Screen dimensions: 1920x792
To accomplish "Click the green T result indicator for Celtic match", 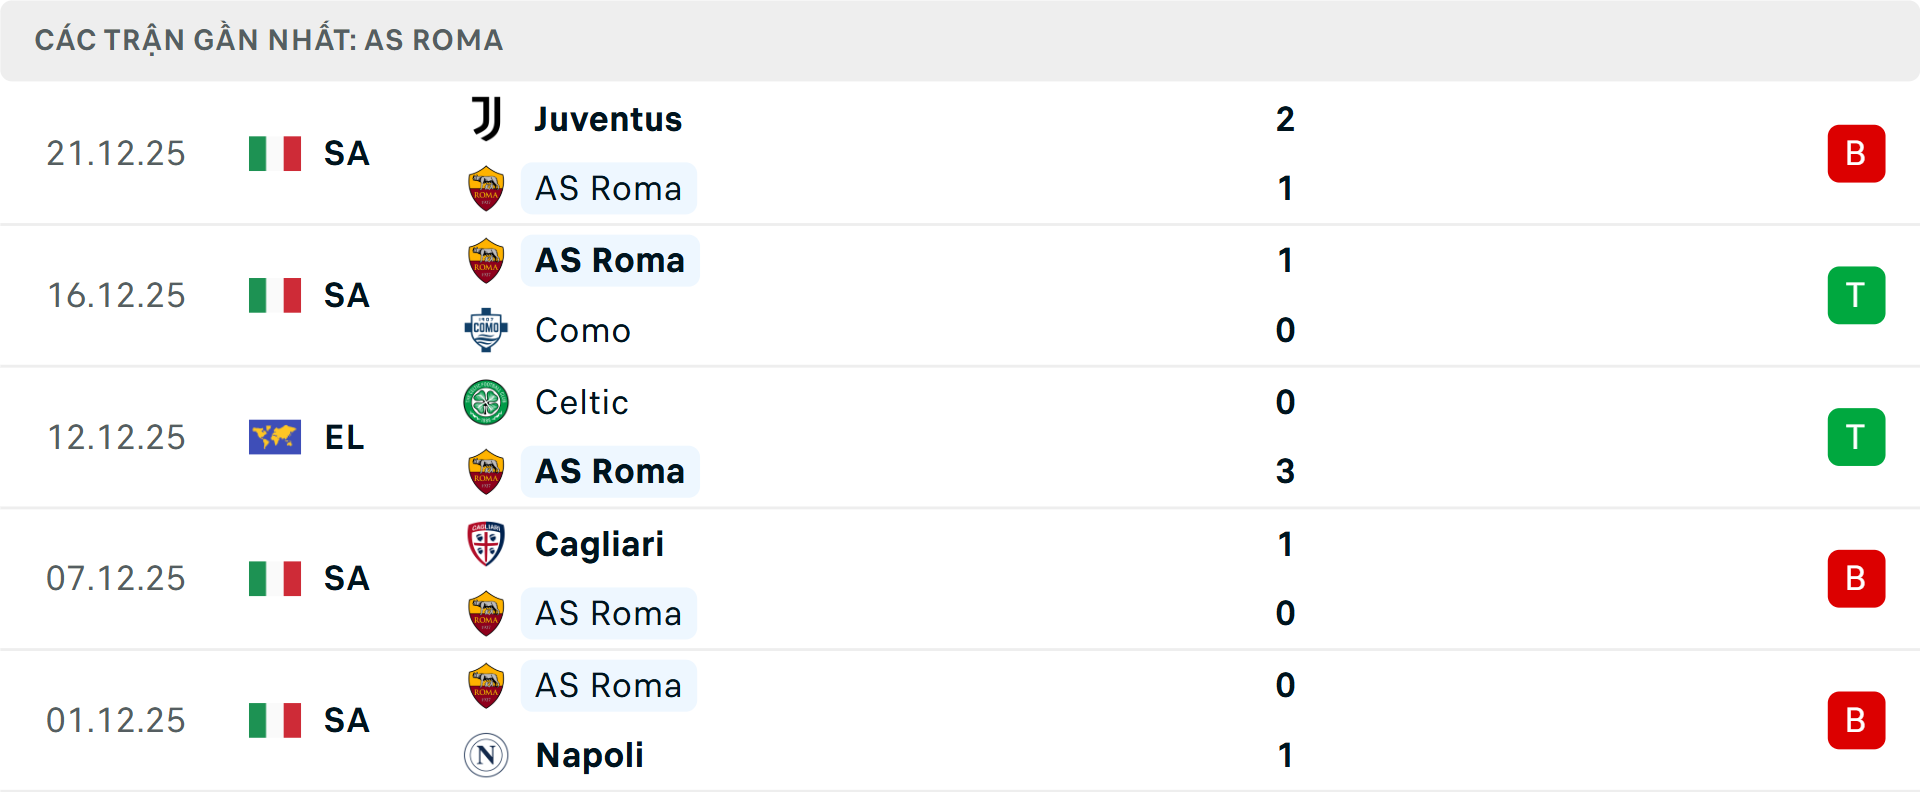I will point(1856,437).
